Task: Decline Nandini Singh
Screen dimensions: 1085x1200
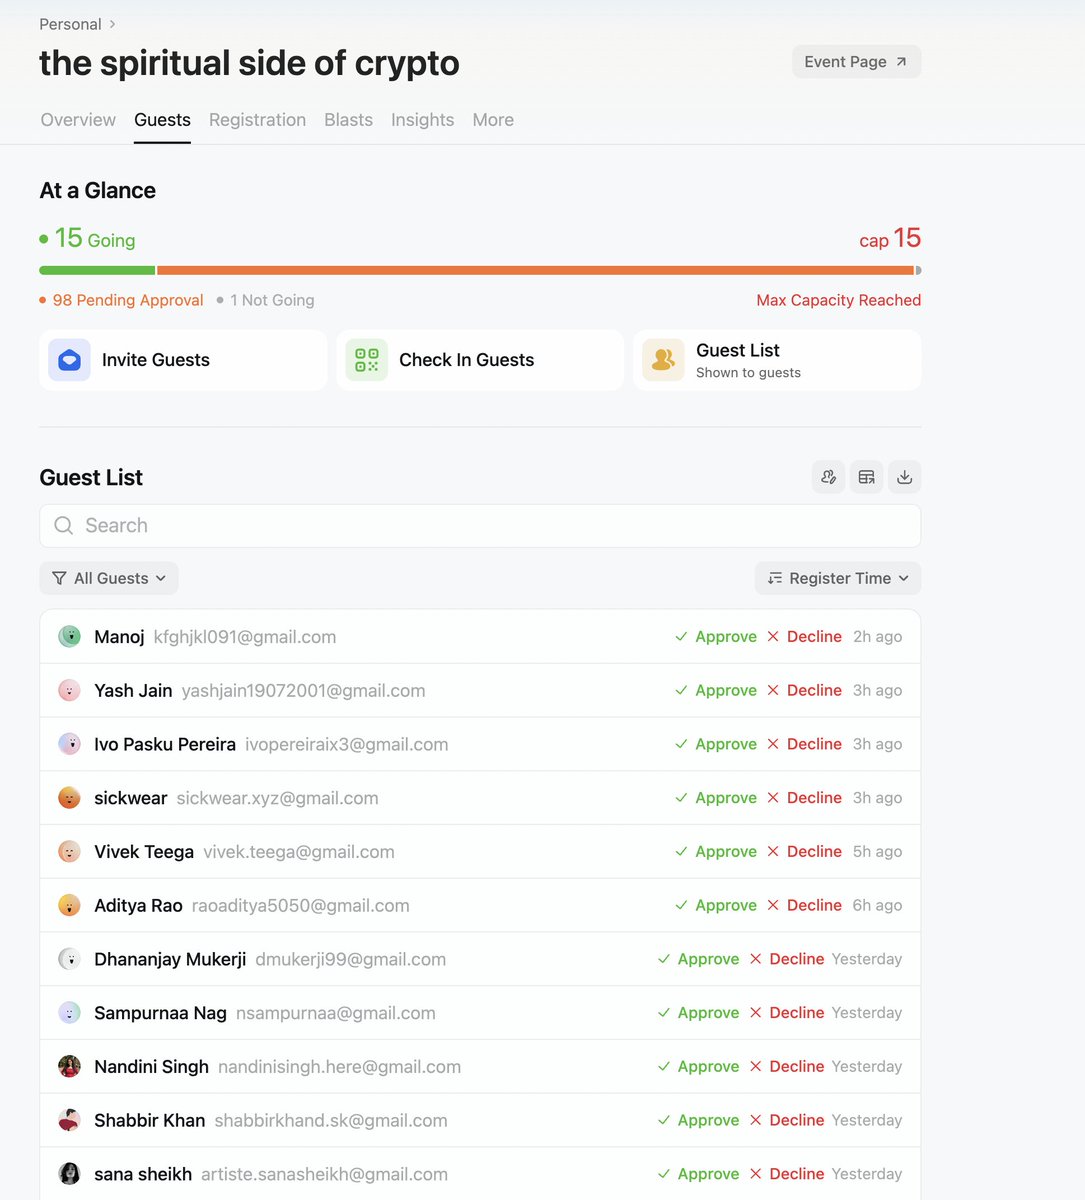Action: [787, 1067]
